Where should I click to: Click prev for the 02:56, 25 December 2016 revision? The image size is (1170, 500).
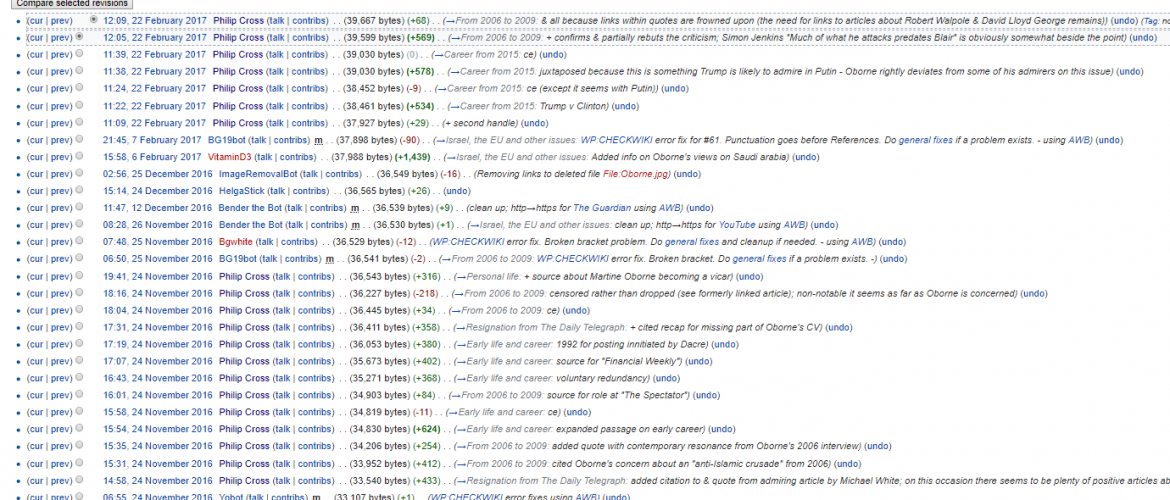click(61, 174)
